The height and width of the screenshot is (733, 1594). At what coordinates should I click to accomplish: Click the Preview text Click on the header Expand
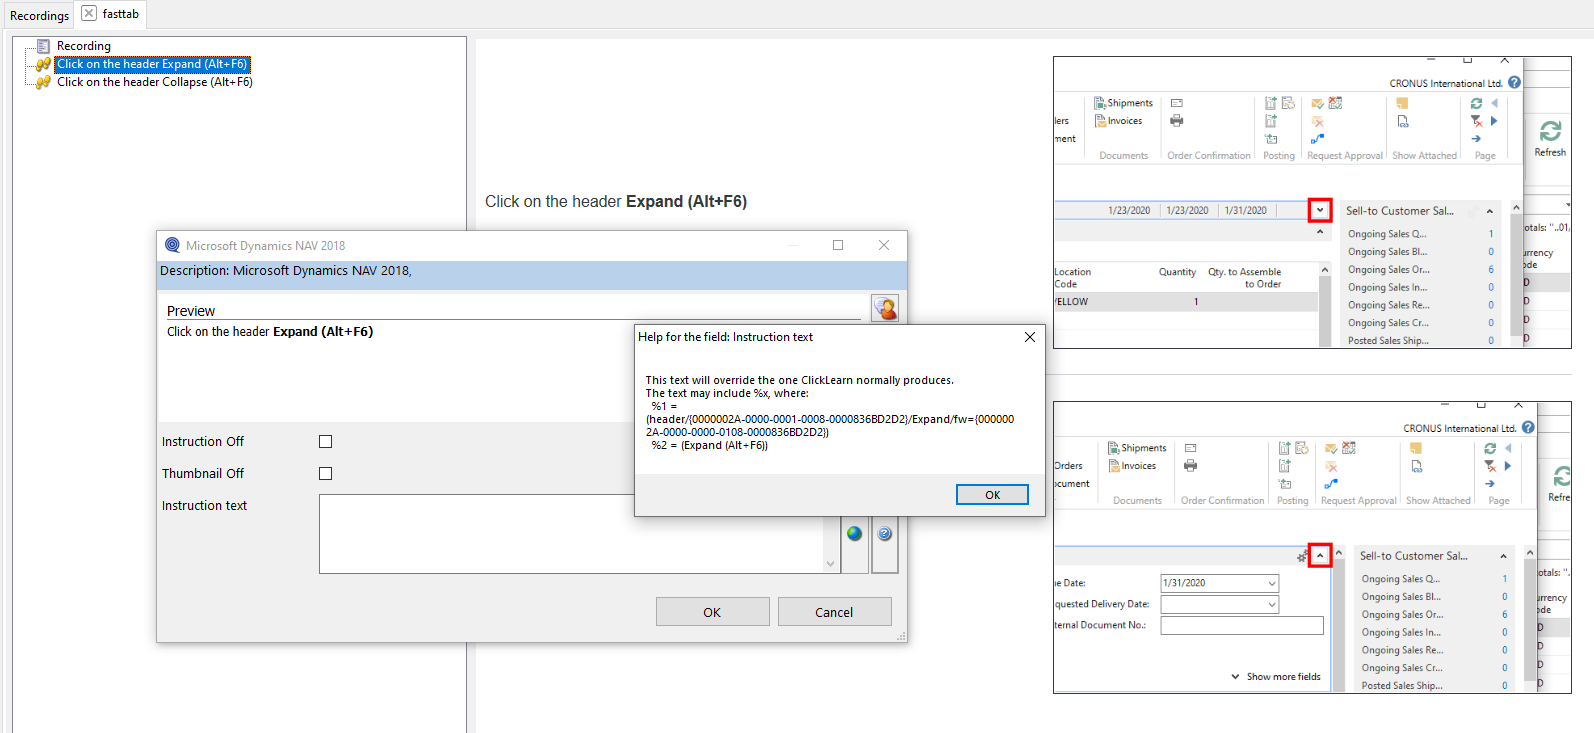pos(270,332)
